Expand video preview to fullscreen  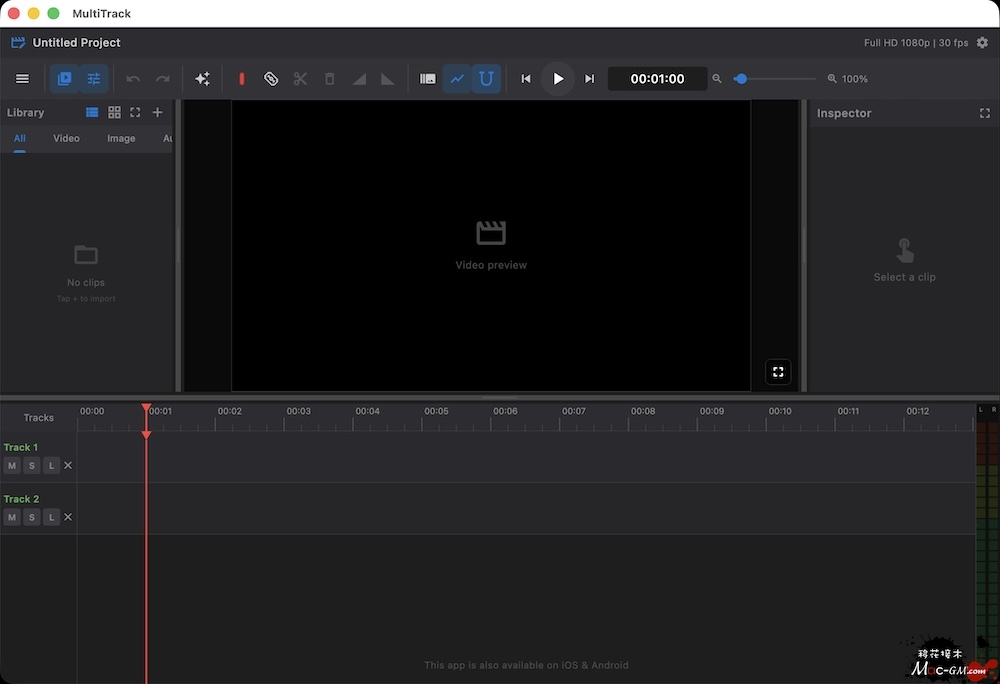pos(778,372)
